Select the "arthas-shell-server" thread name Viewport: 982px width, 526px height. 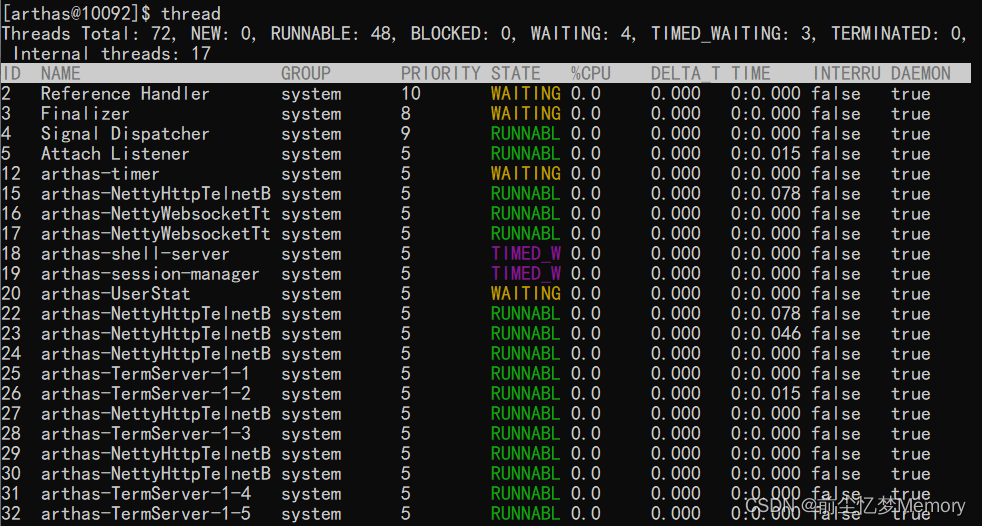[135, 254]
